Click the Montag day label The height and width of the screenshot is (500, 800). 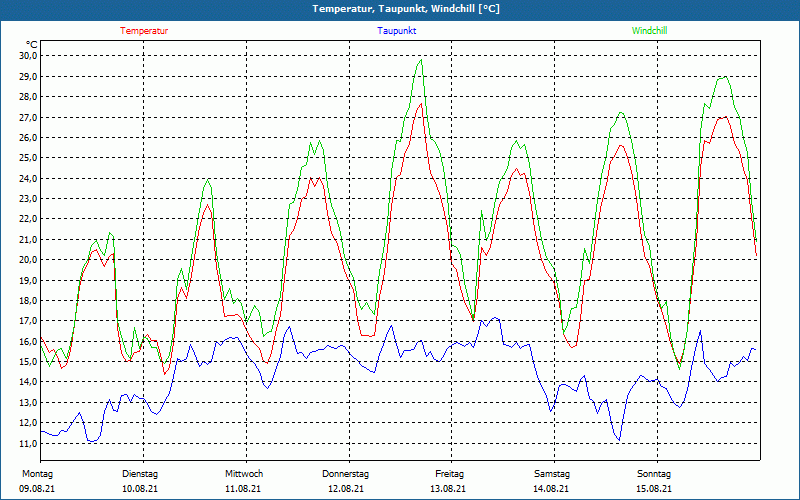pos(37,474)
